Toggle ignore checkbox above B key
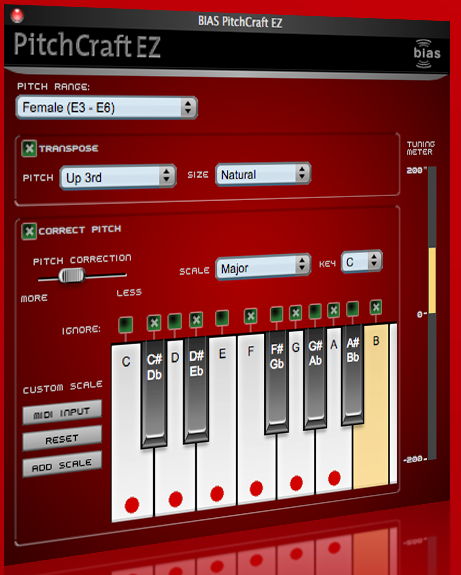The image size is (461, 575). pyautogui.click(x=376, y=307)
